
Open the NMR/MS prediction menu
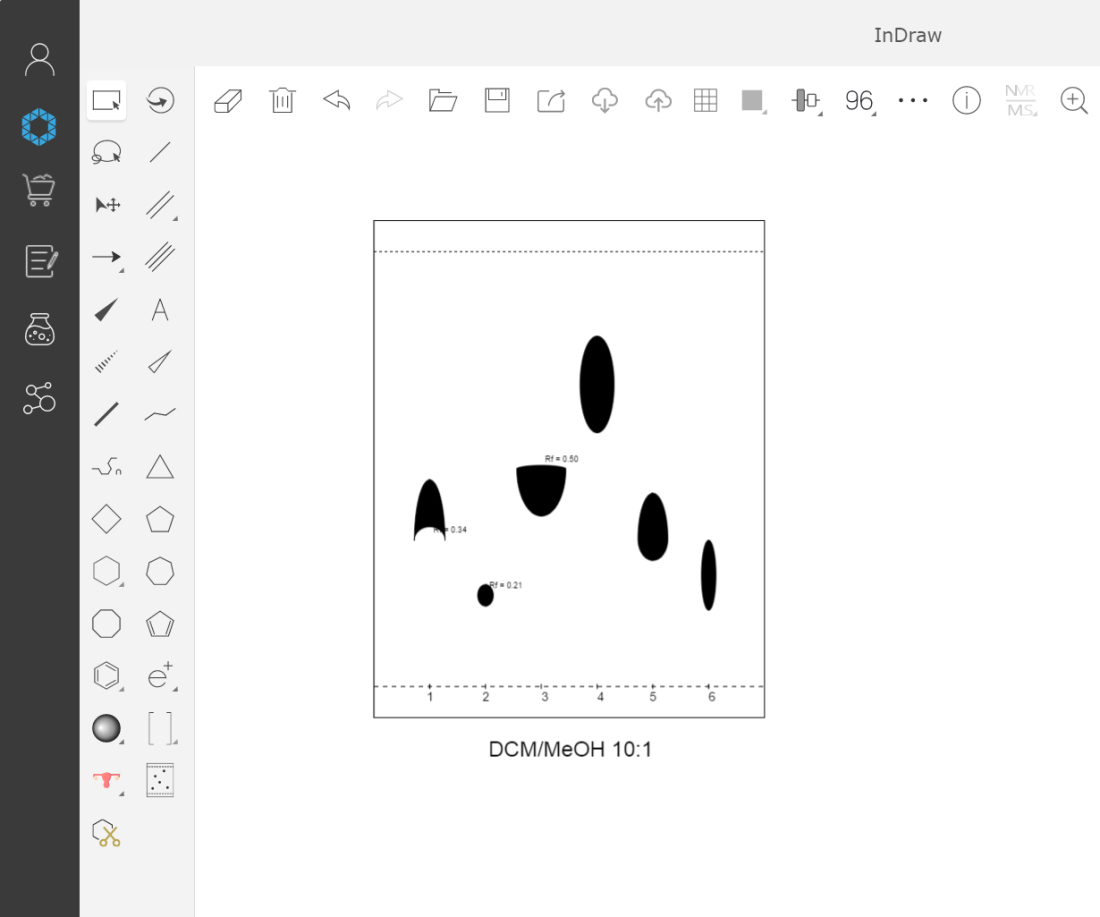tap(1019, 100)
